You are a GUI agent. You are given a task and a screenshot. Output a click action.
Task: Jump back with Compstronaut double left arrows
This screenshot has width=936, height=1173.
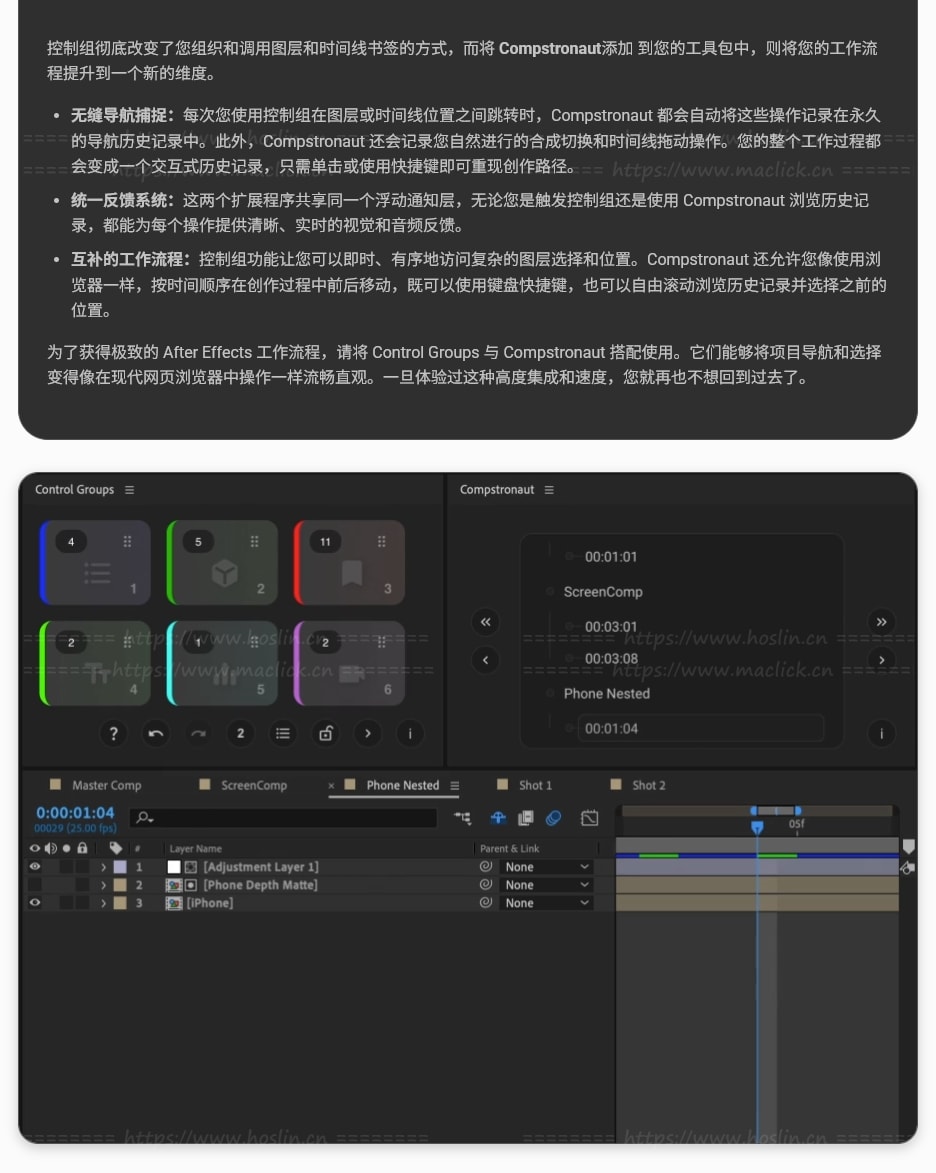pyautogui.click(x=486, y=622)
